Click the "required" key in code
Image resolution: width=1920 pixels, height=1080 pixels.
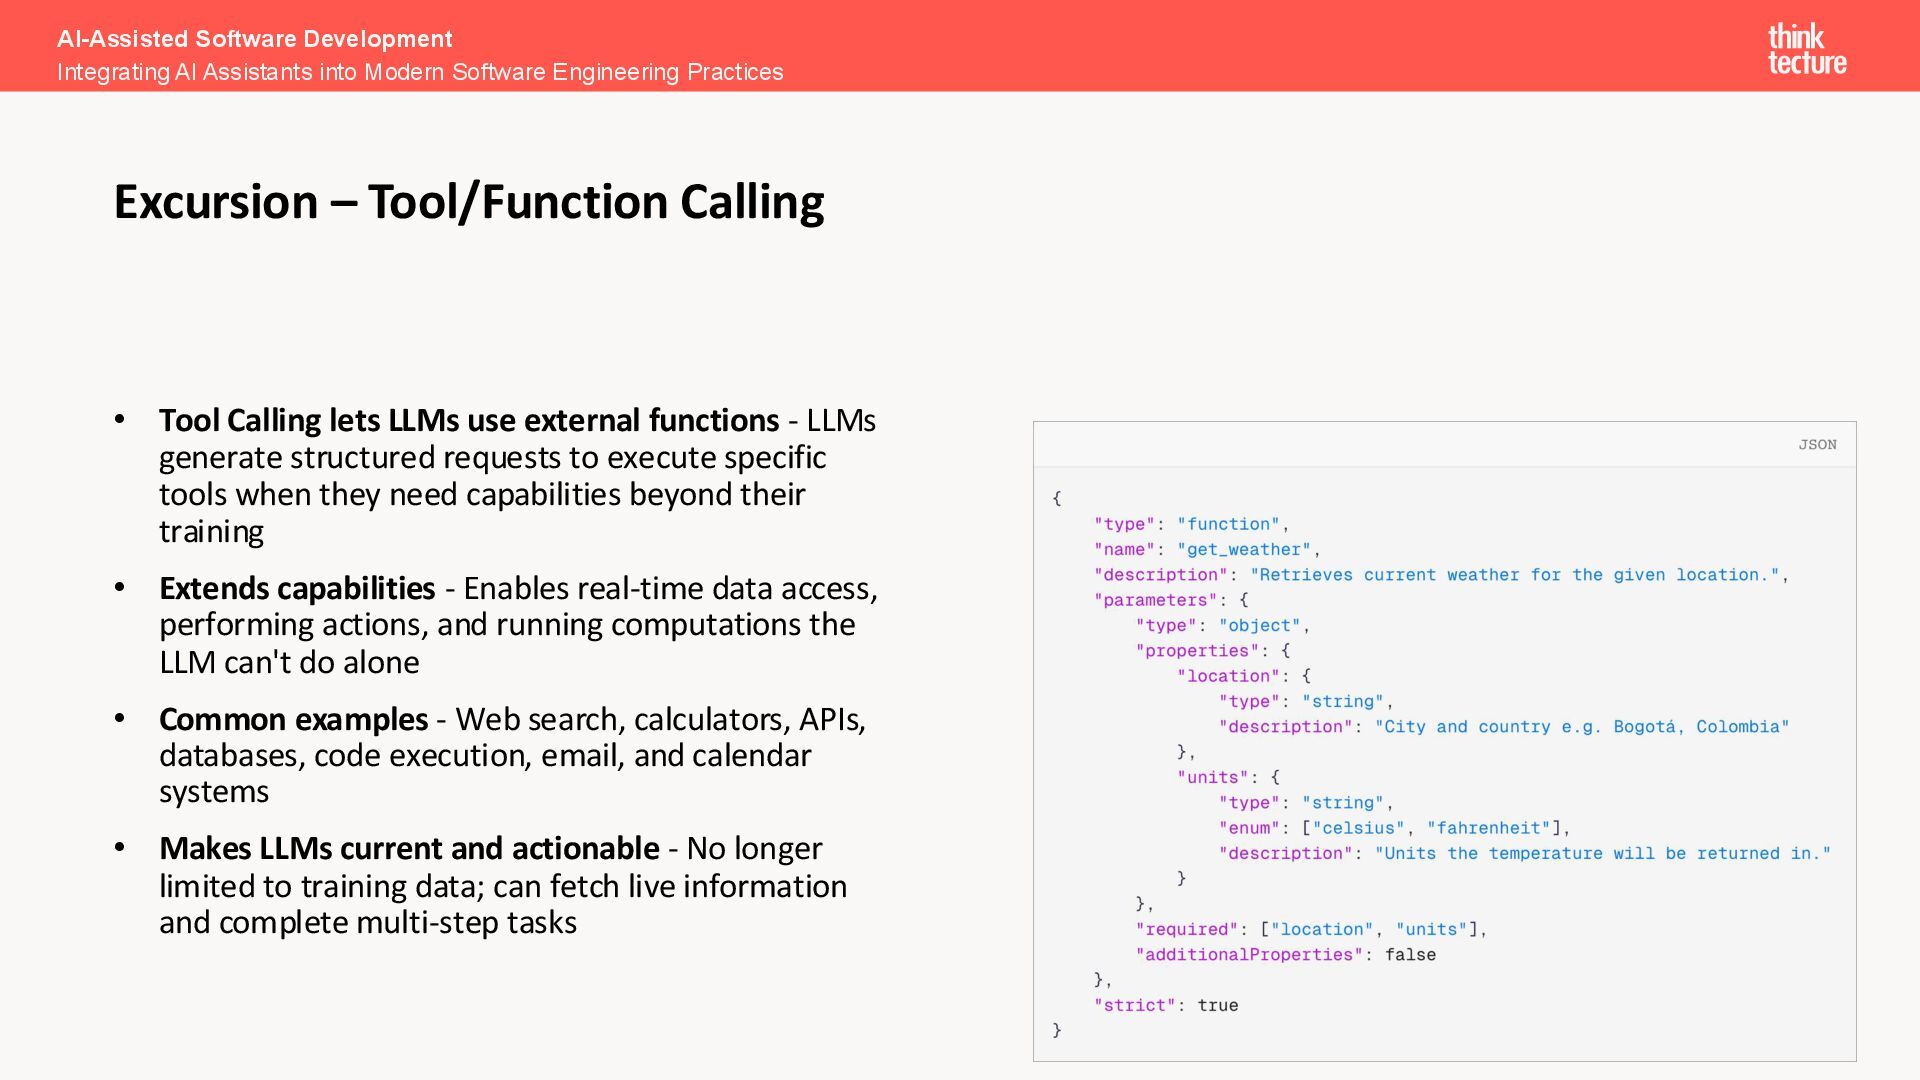pos(1186,929)
